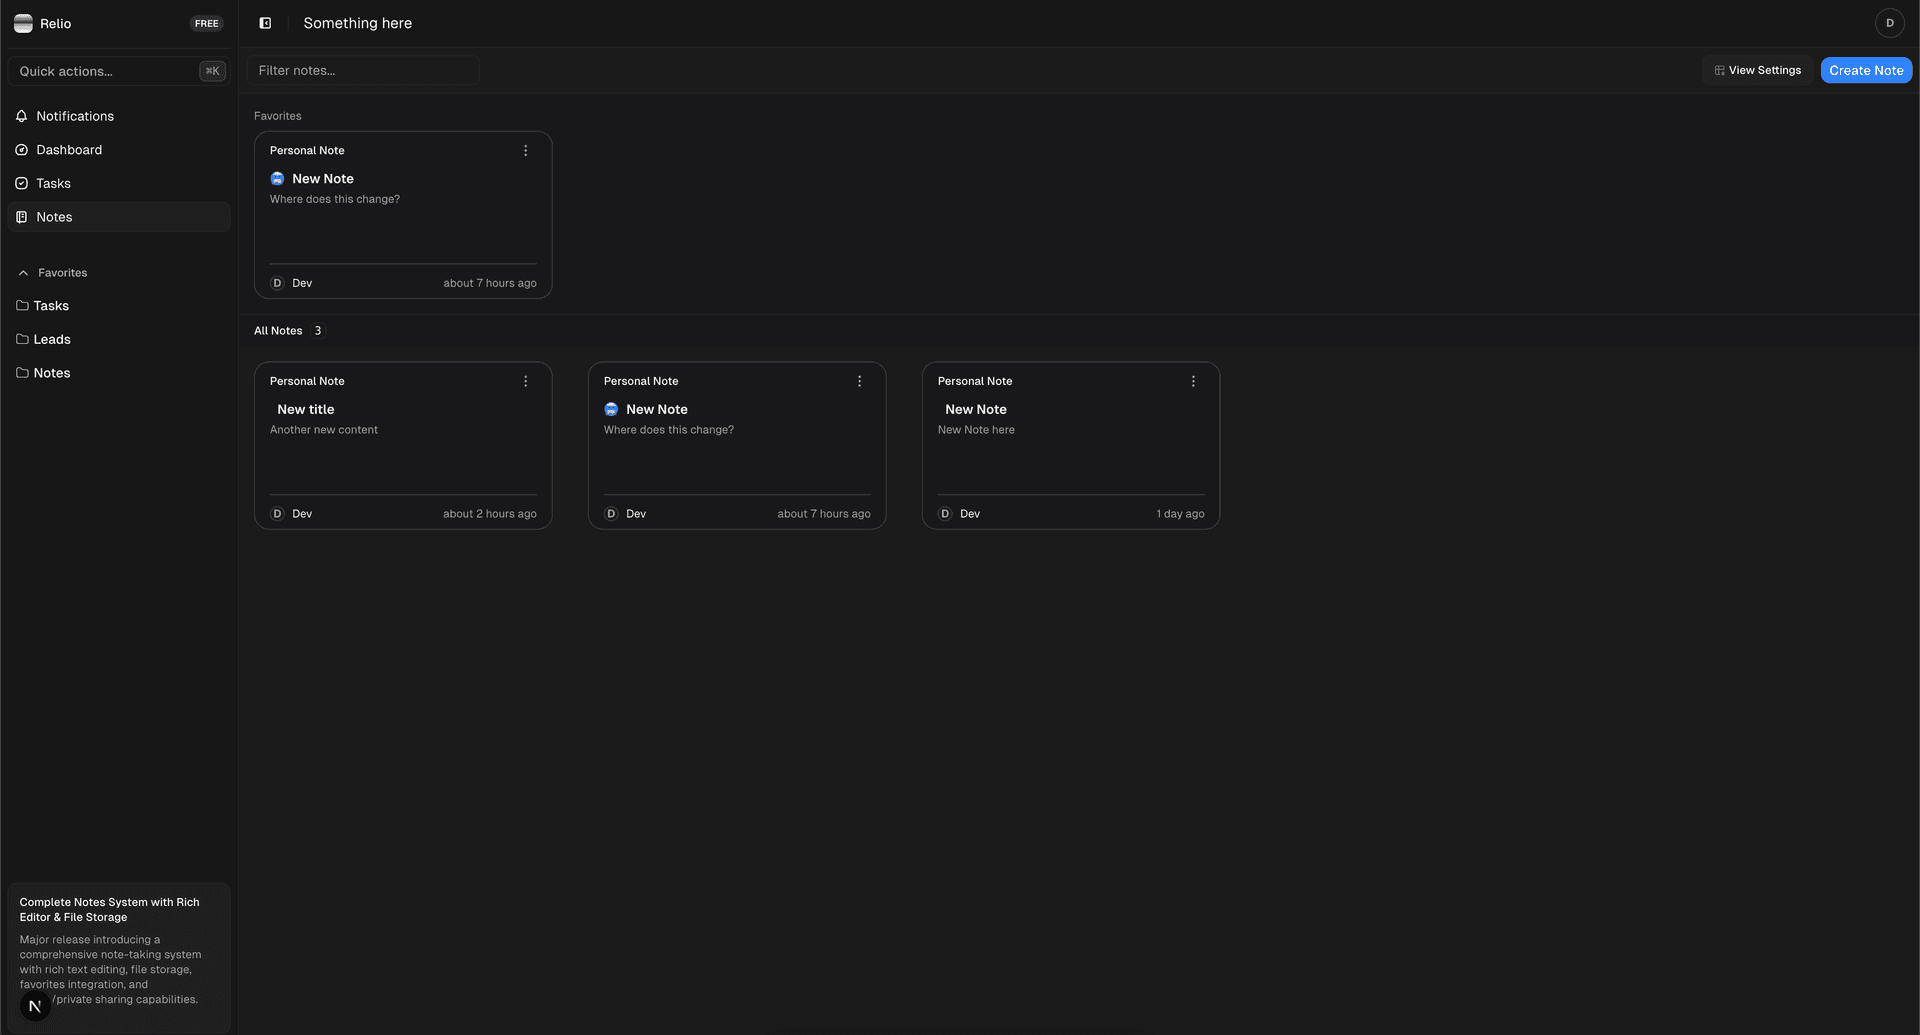Open the Tasks favorites folder

click(50, 306)
